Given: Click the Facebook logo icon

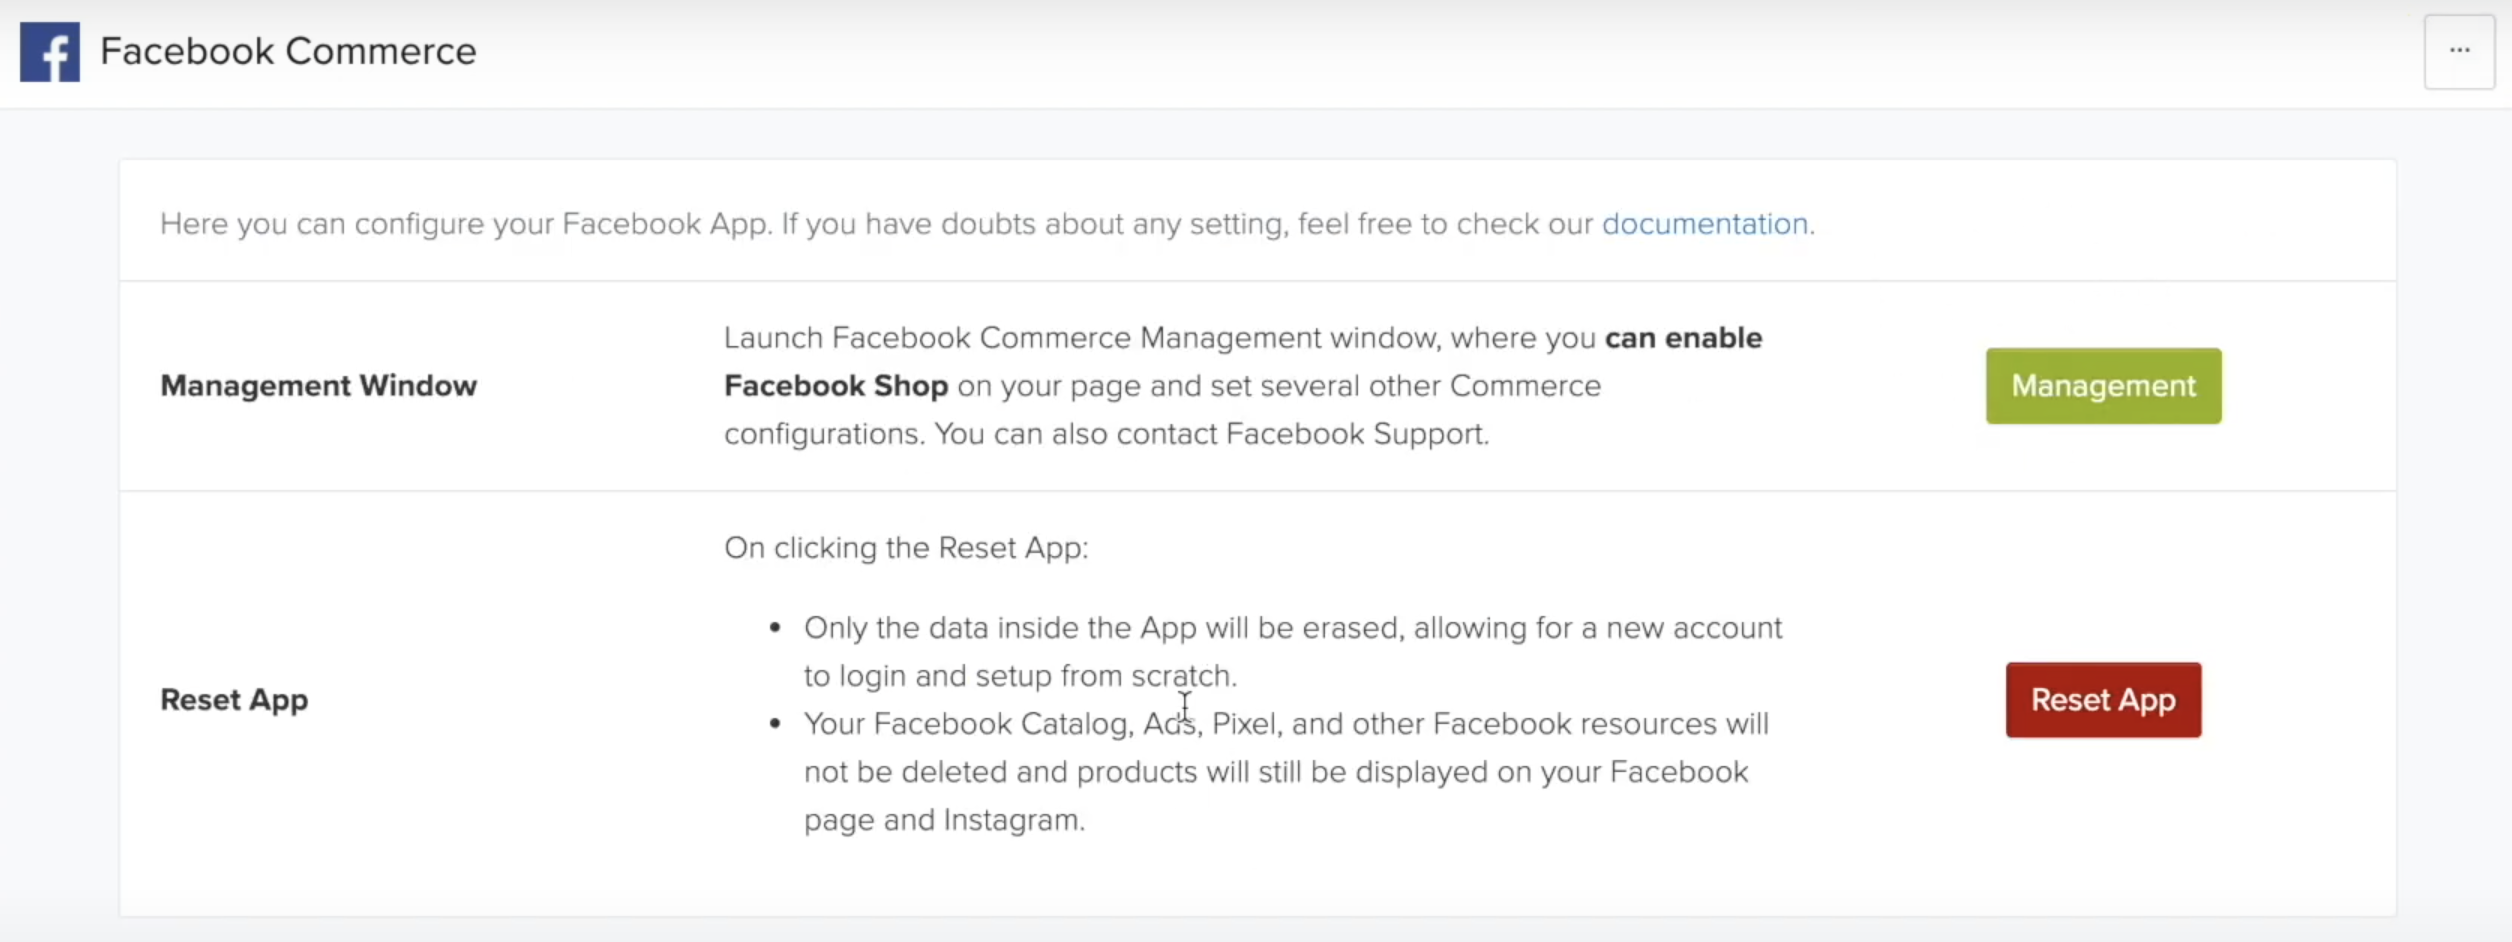Looking at the screenshot, I should click(50, 52).
